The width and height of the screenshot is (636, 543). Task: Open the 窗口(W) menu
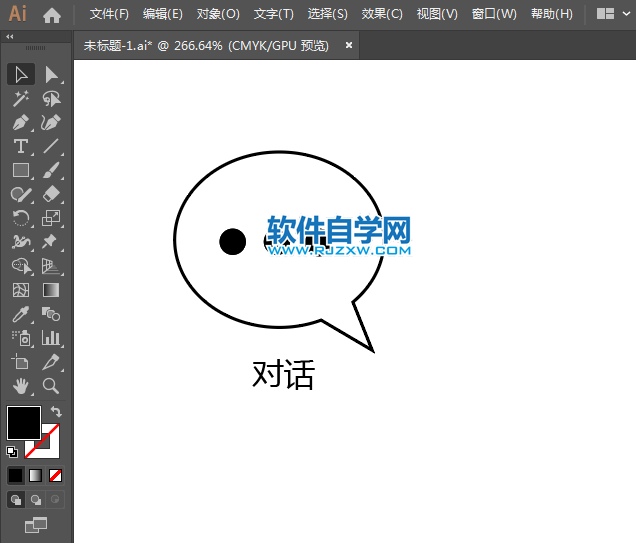494,14
